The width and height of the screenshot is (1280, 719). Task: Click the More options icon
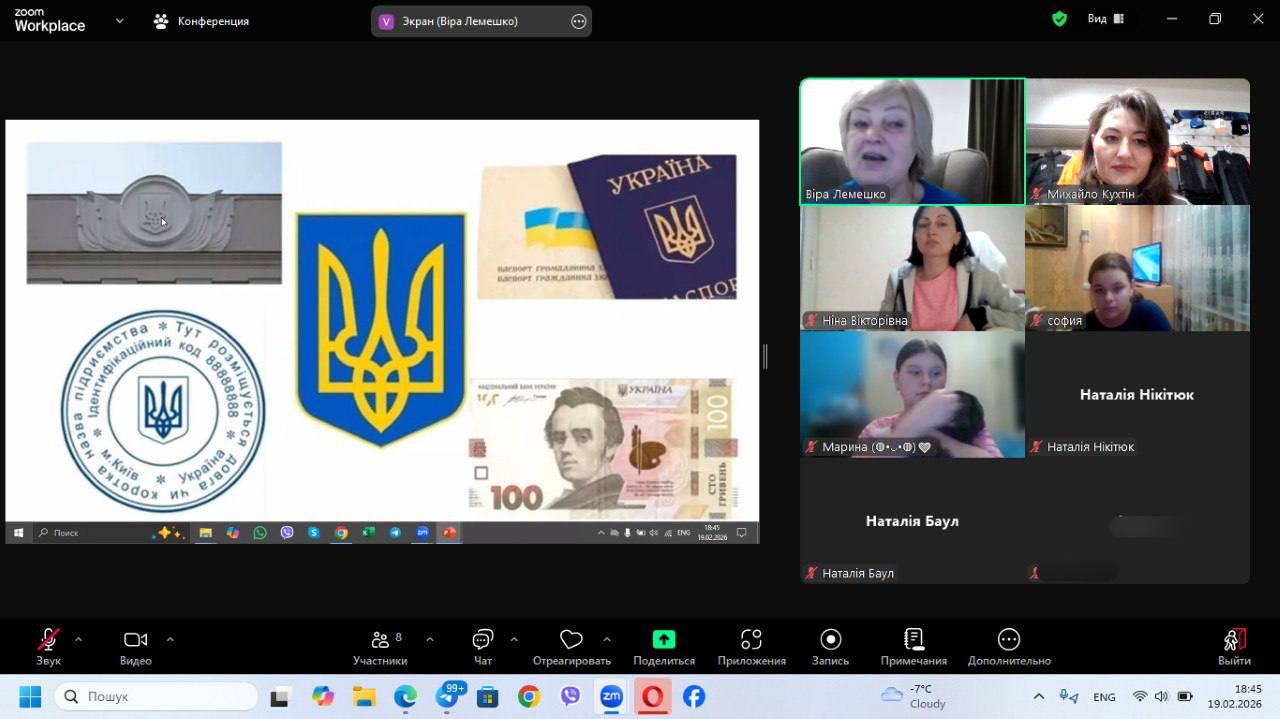pos(1008,640)
